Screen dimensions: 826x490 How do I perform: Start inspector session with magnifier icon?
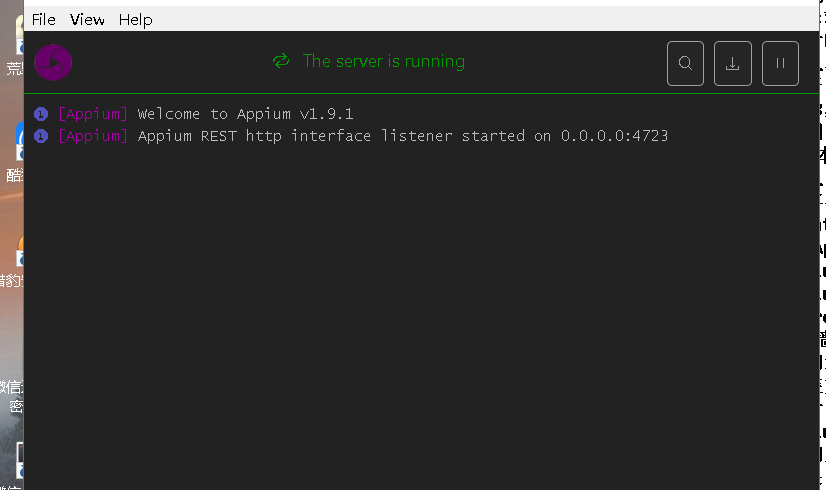[685, 63]
